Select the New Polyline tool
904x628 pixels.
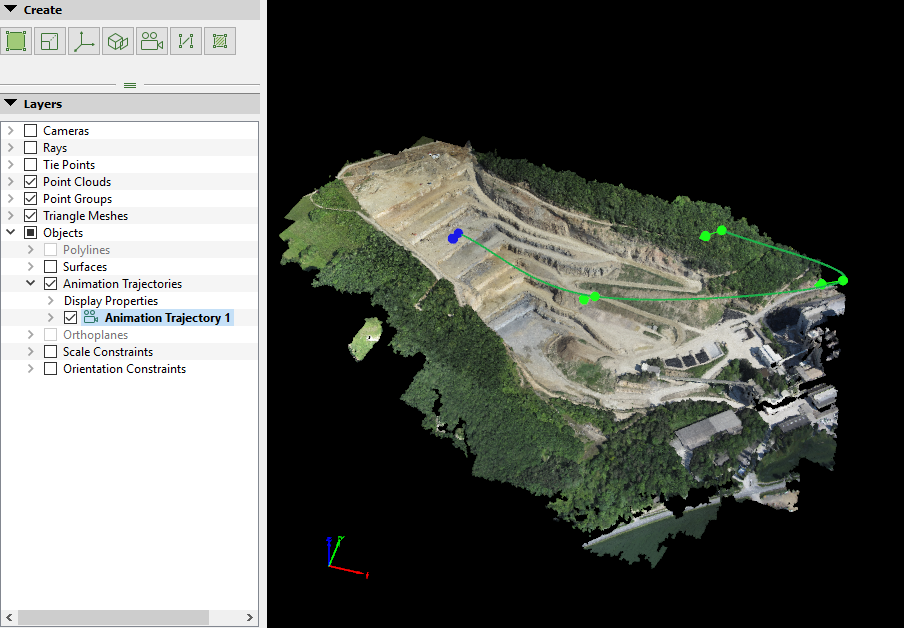click(186, 41)
